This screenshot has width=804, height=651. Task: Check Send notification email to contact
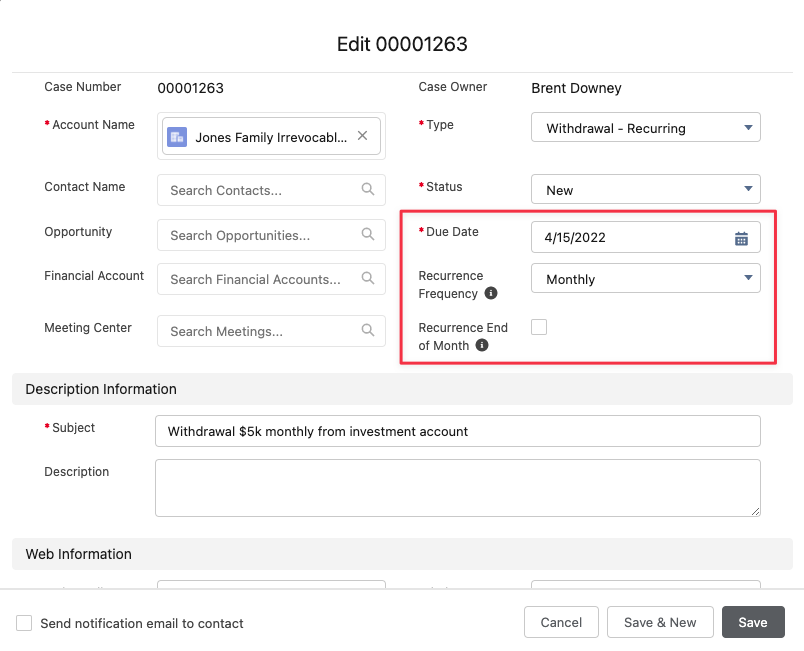24,623
